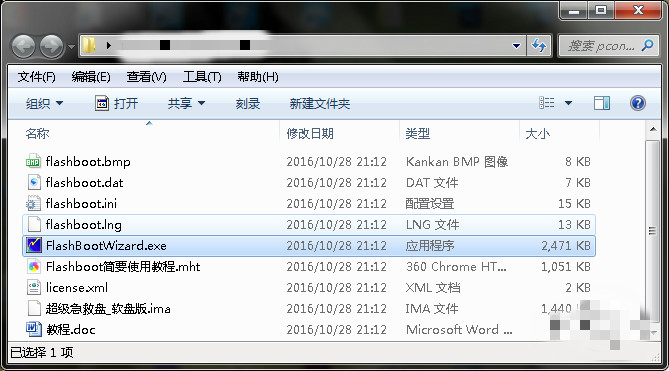Expand the address bar history dropdown
The image size is (669, 371).
516,46
